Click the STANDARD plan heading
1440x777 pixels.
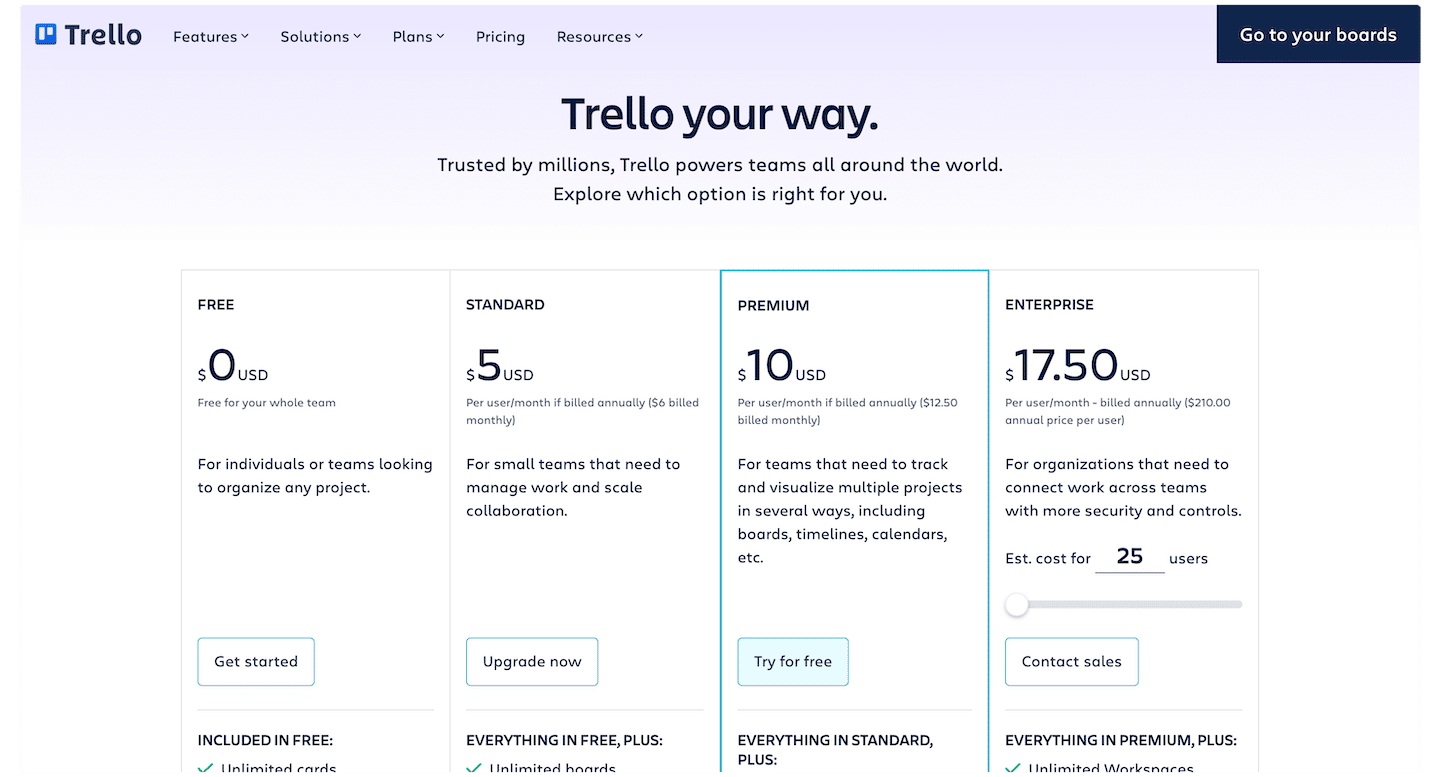point(505,305)
